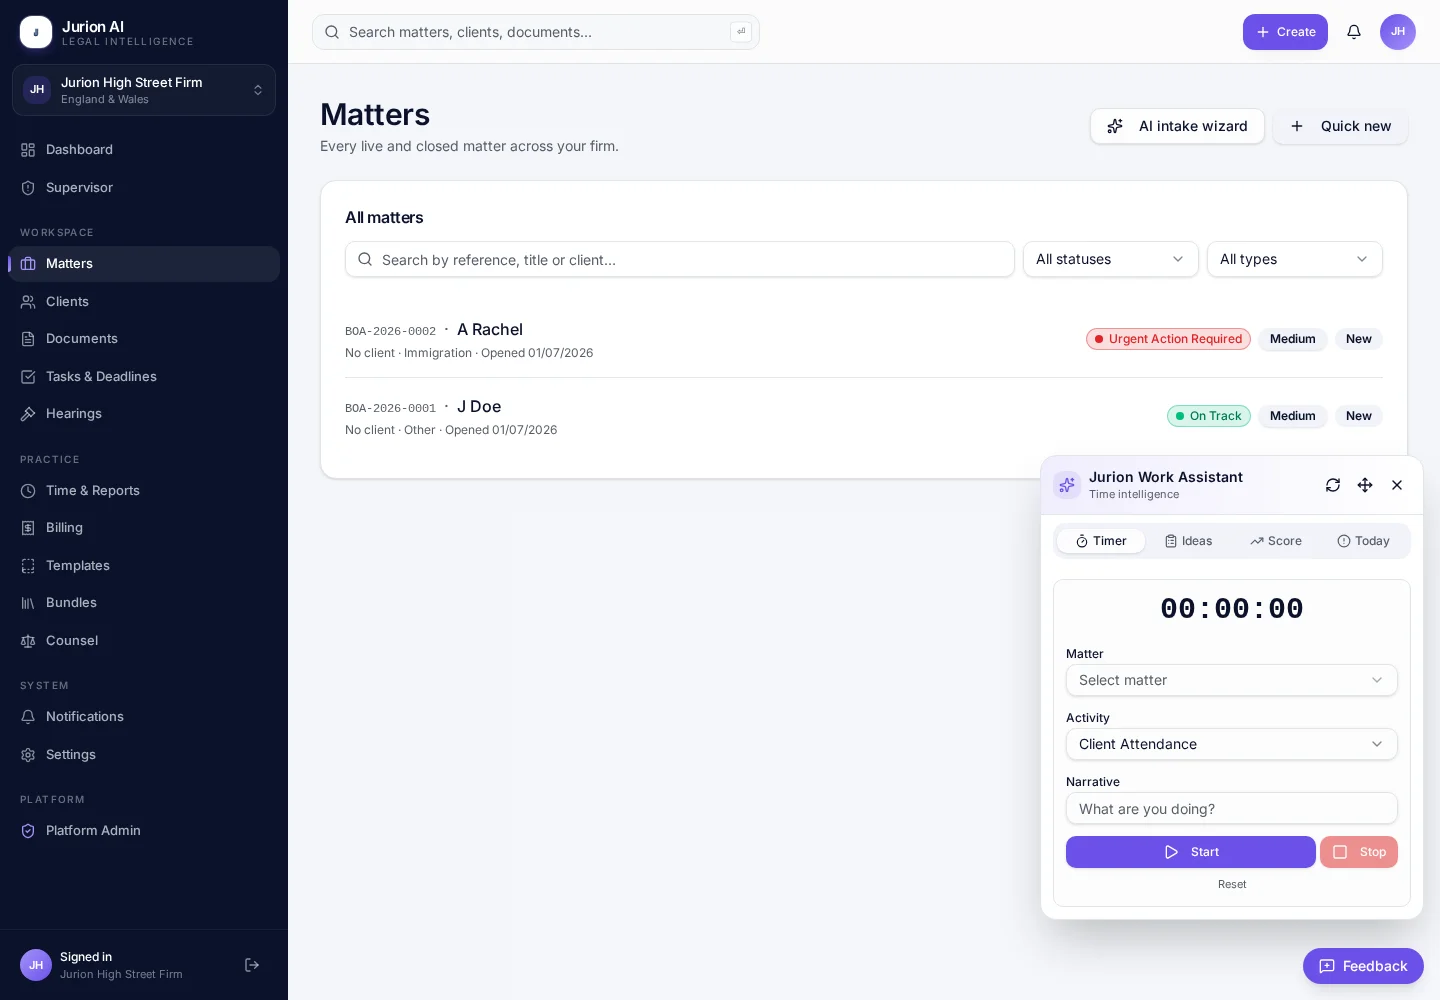
Task: Click the Create button
Action: pos(1285,32)
